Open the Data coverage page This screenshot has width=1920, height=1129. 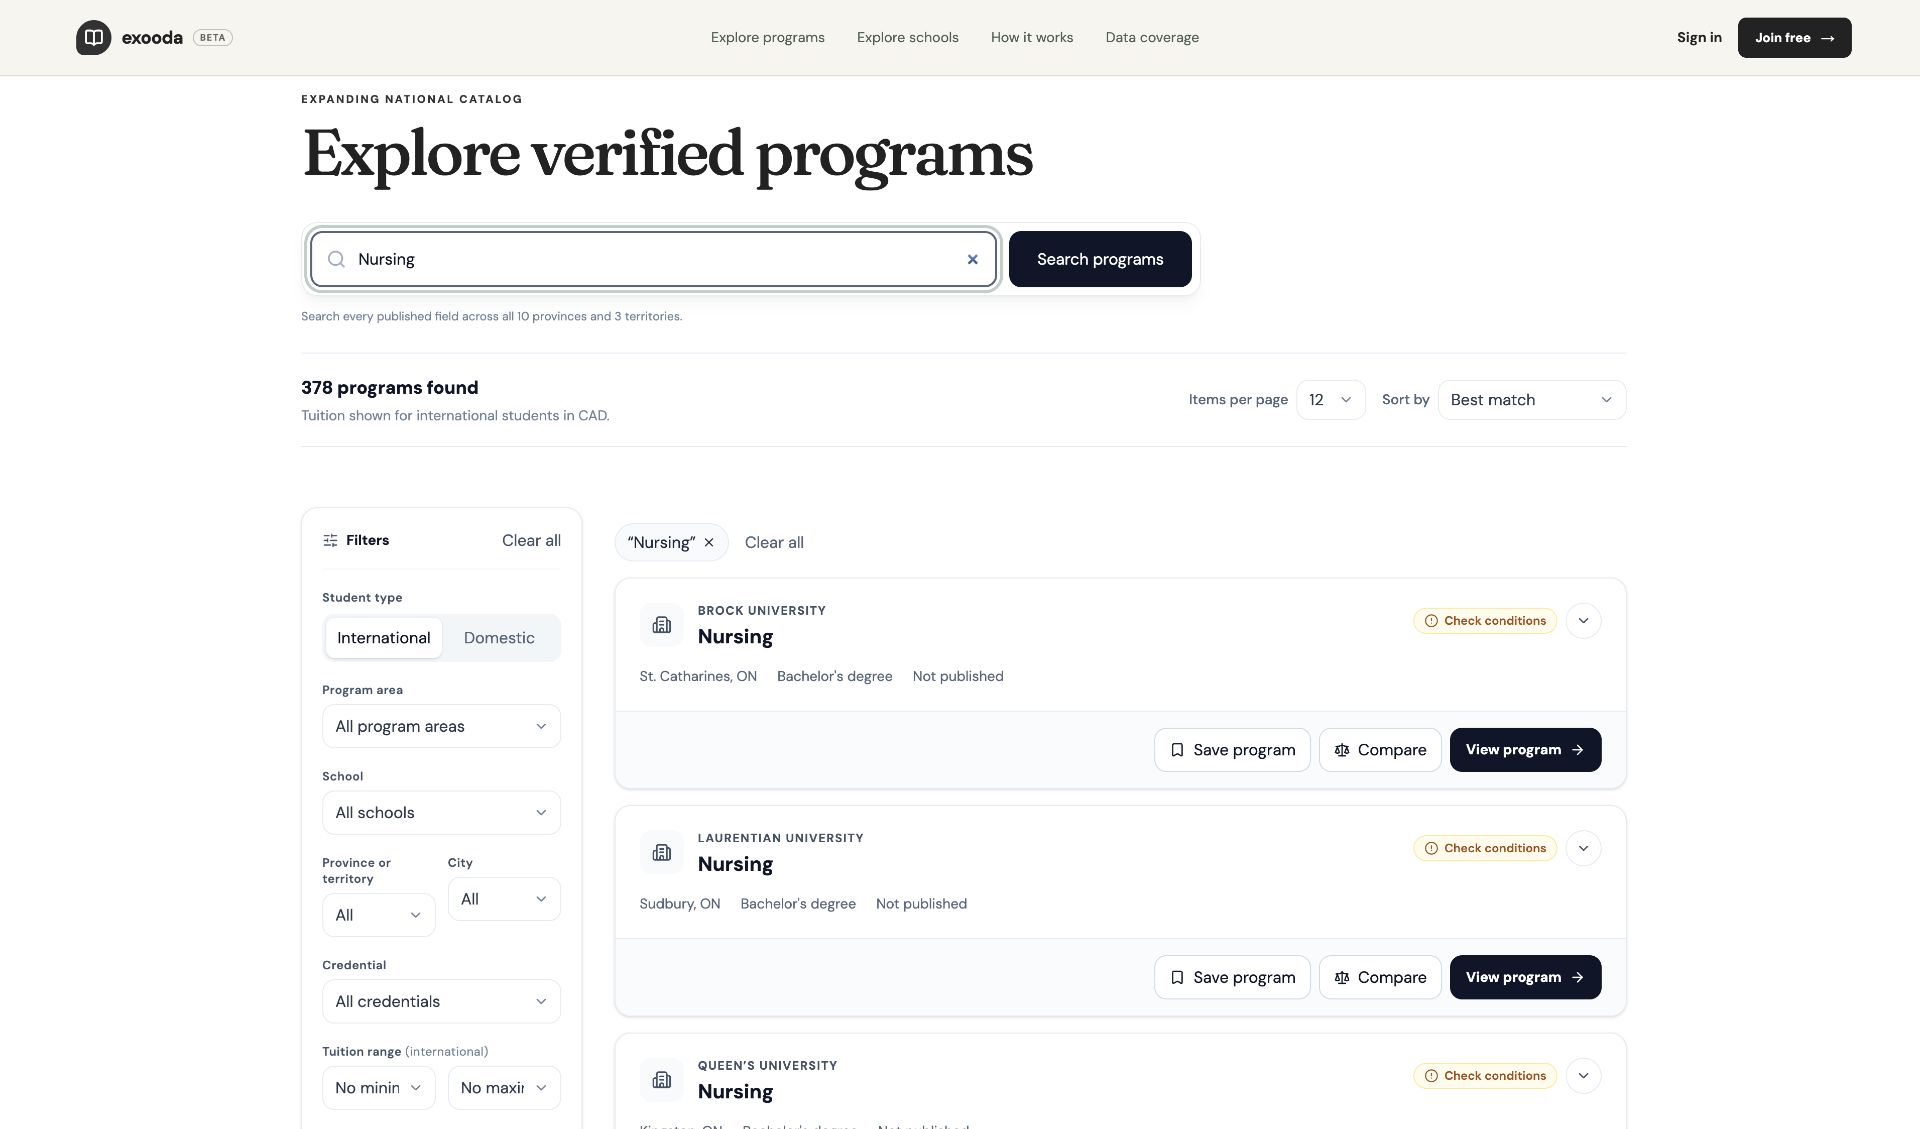(x=1152, y=38)
